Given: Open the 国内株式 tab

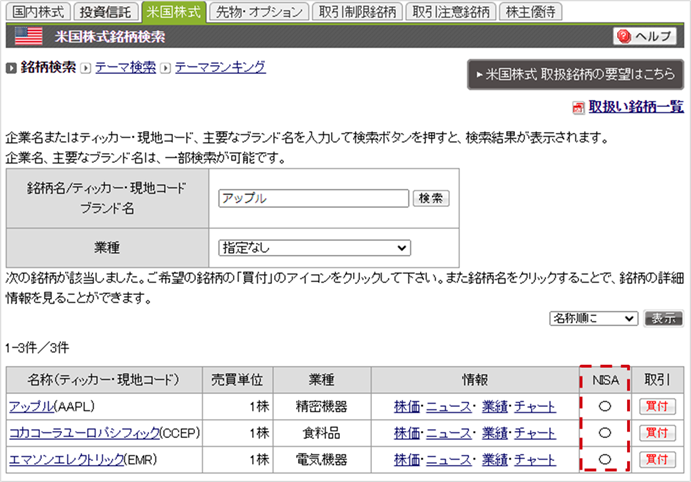Looking at the screenshot, I should click(x=38, y=12).
